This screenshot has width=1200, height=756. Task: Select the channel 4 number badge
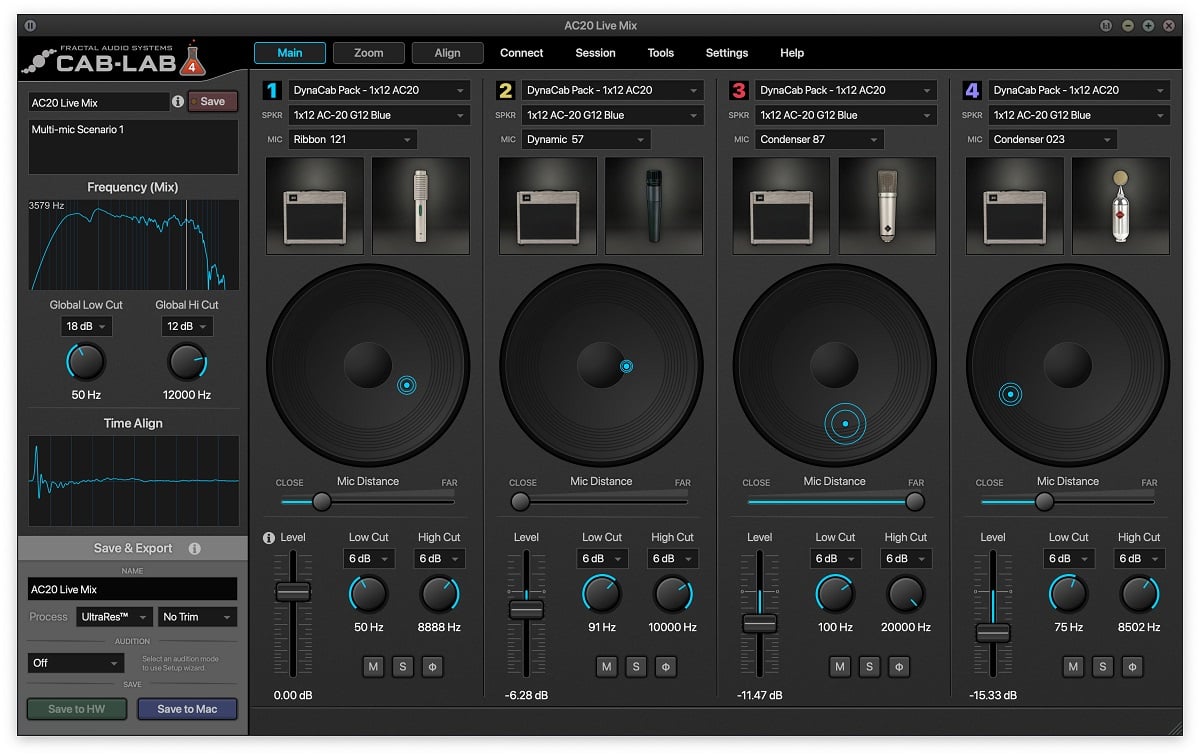[x=972, y=91]
